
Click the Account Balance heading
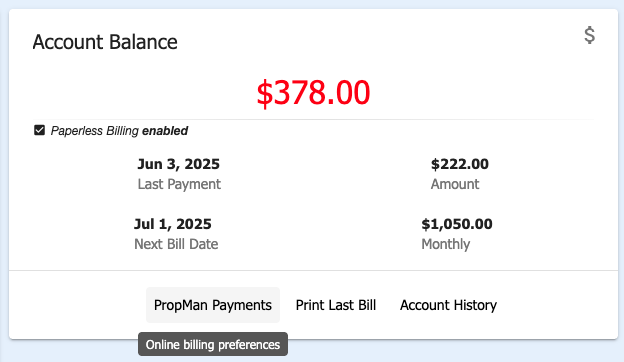tap(105, 42)
